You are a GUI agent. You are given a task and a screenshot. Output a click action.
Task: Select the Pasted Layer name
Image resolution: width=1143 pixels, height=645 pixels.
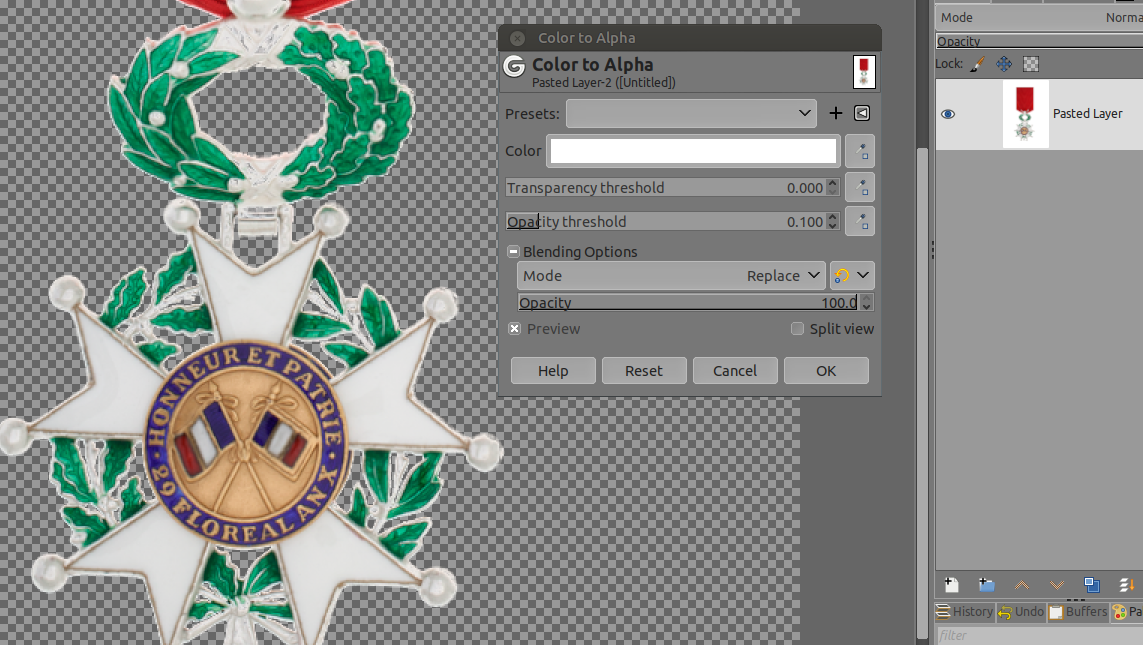1088,114
